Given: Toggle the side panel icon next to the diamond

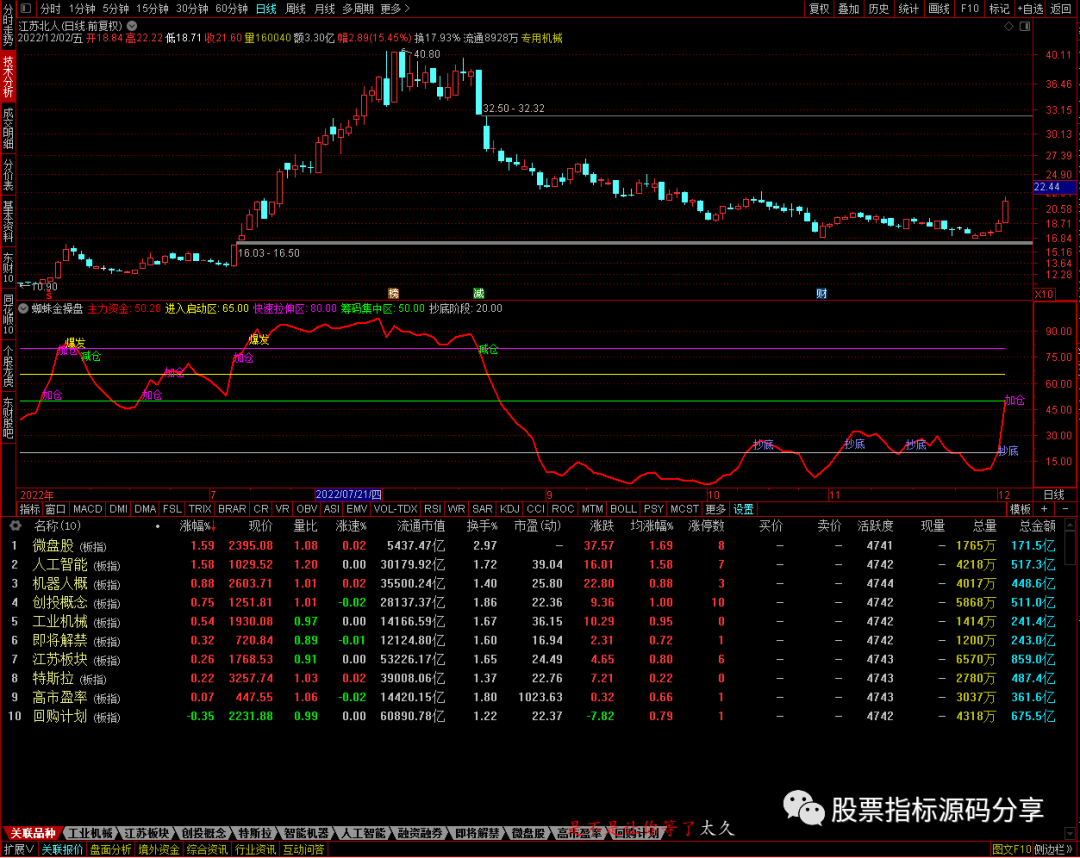Looking at the screenshot, I should [1025, 26].
